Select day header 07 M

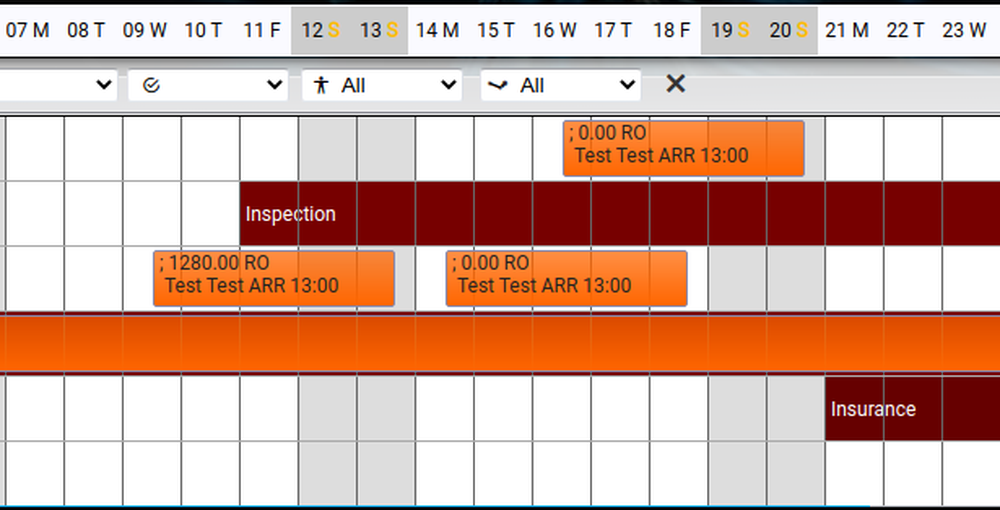[x=27, y=30]
